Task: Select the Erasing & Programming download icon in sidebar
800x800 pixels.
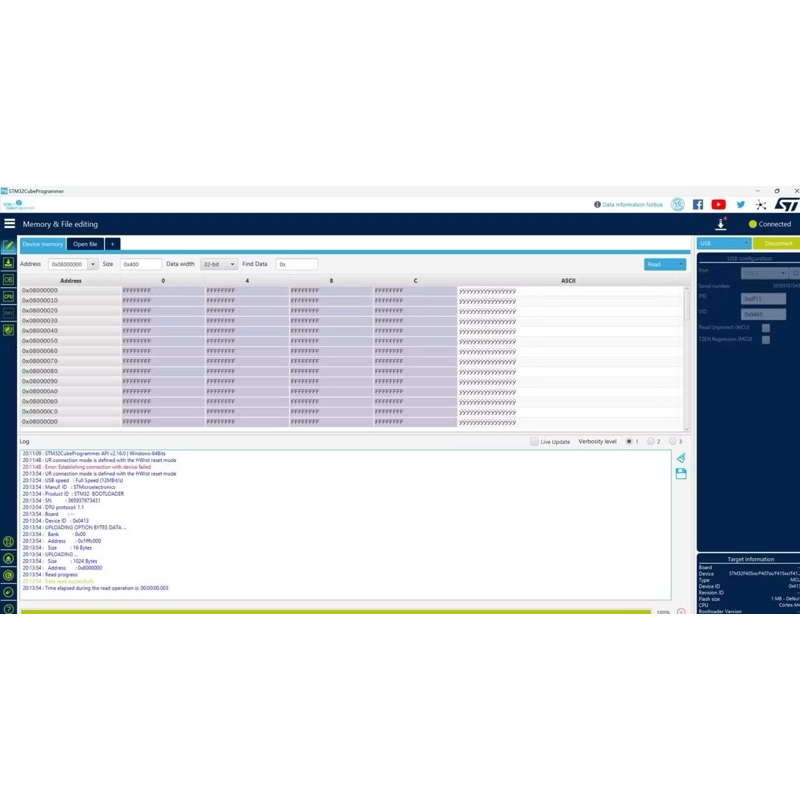Action: [x=9, y=263]
